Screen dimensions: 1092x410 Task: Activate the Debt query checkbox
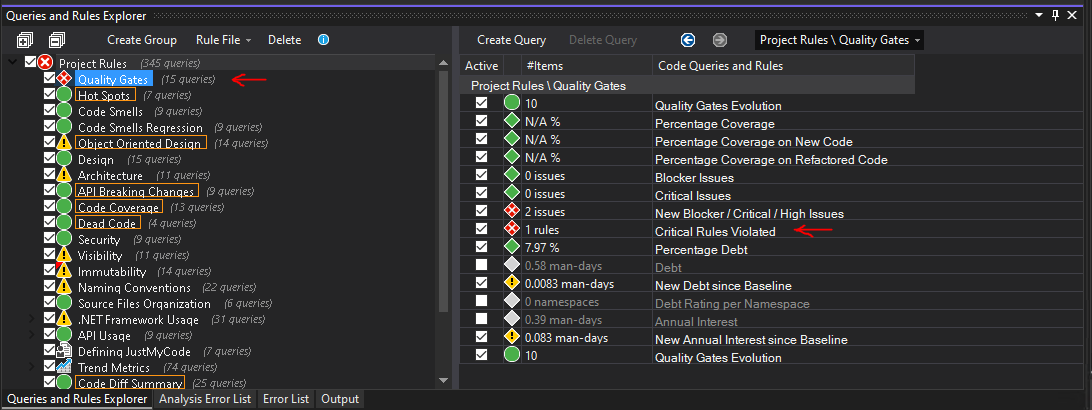pyautogui.click(x=481, y=265)
